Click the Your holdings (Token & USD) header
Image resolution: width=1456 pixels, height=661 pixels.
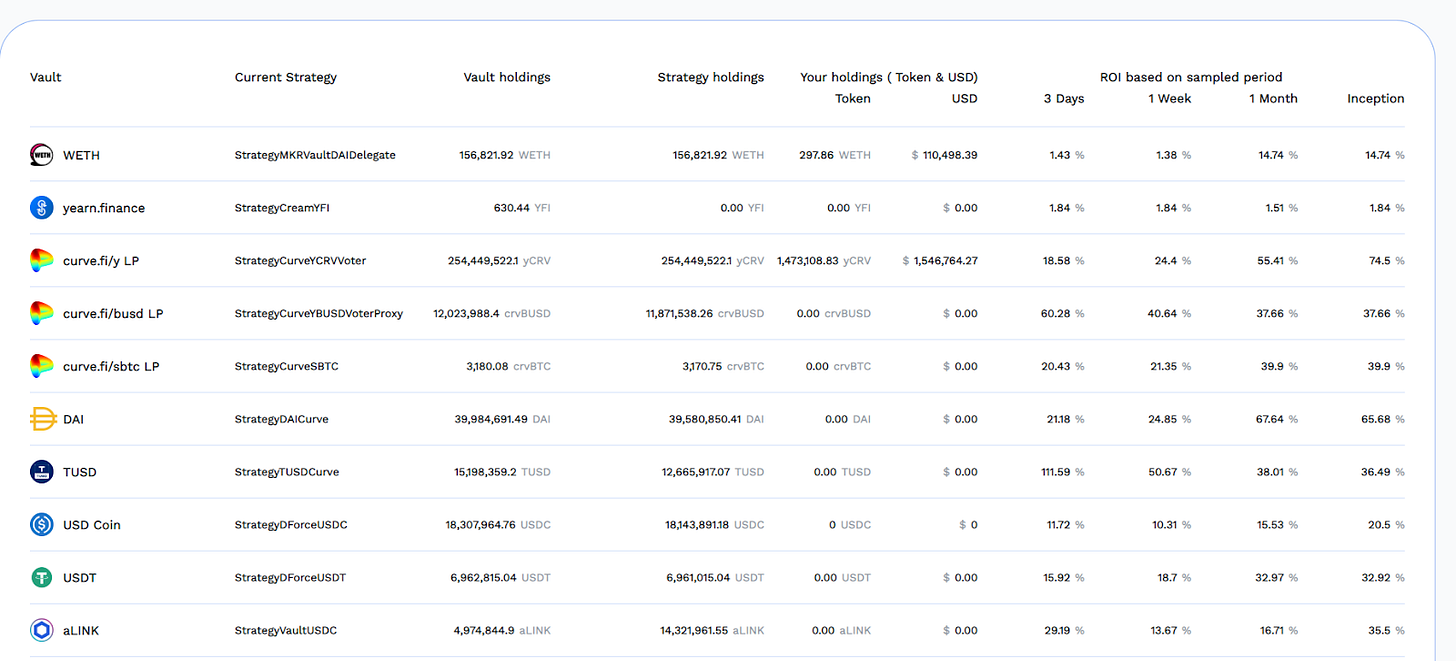coord(889,77)
